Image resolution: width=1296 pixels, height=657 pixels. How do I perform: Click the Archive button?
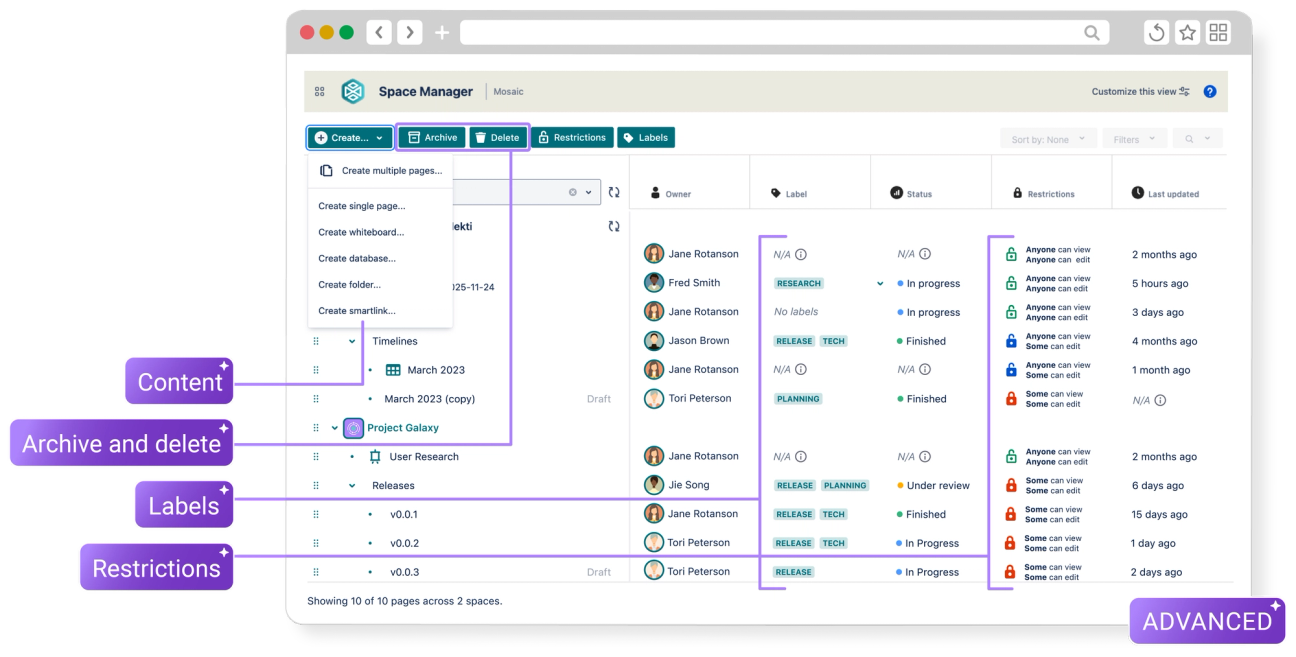coord(432,137)
